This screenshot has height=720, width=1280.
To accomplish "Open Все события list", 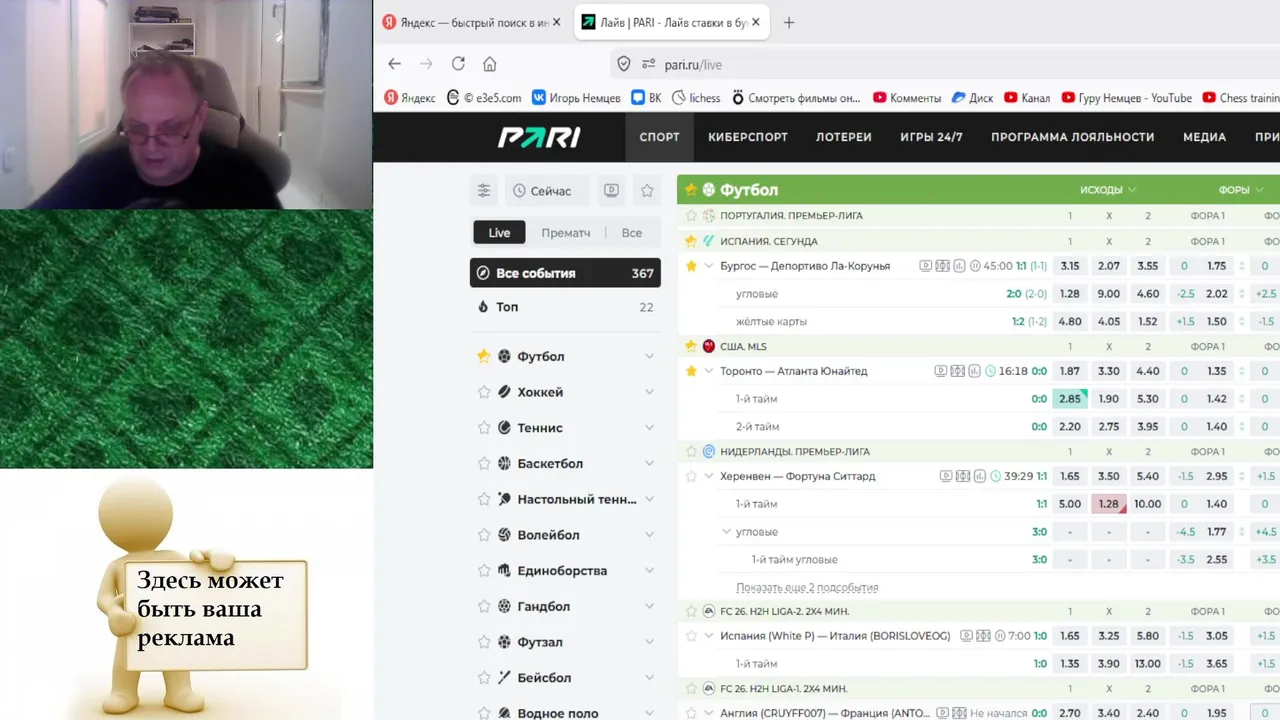I will [565, 273].
